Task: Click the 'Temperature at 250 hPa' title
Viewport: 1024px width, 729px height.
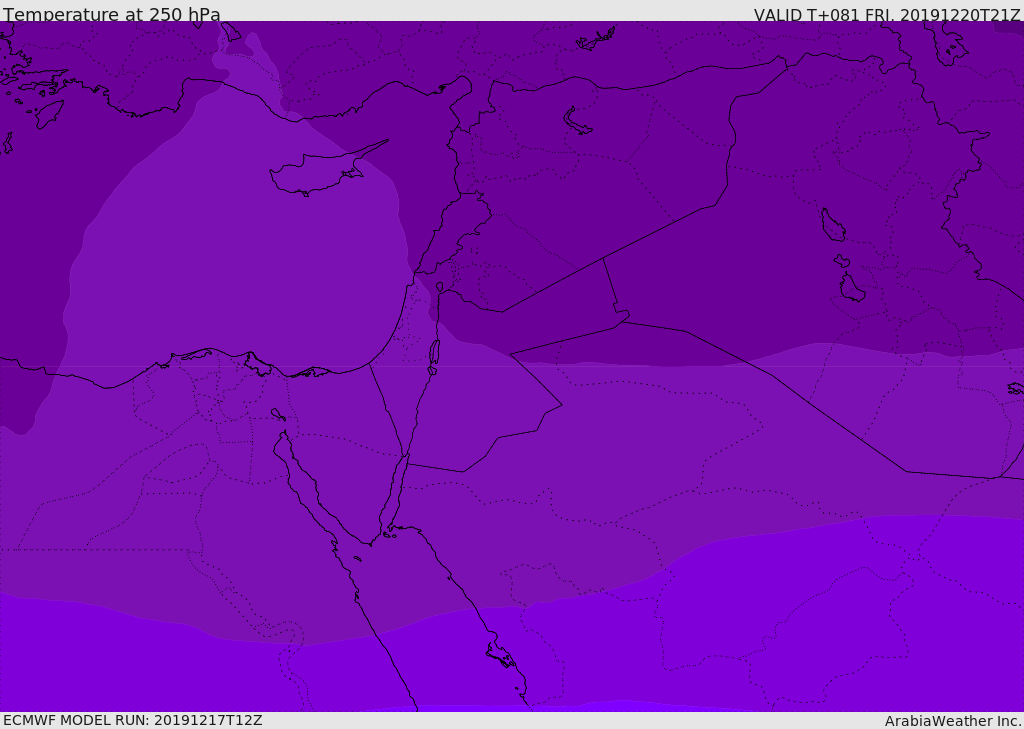Action: (112, 14)
